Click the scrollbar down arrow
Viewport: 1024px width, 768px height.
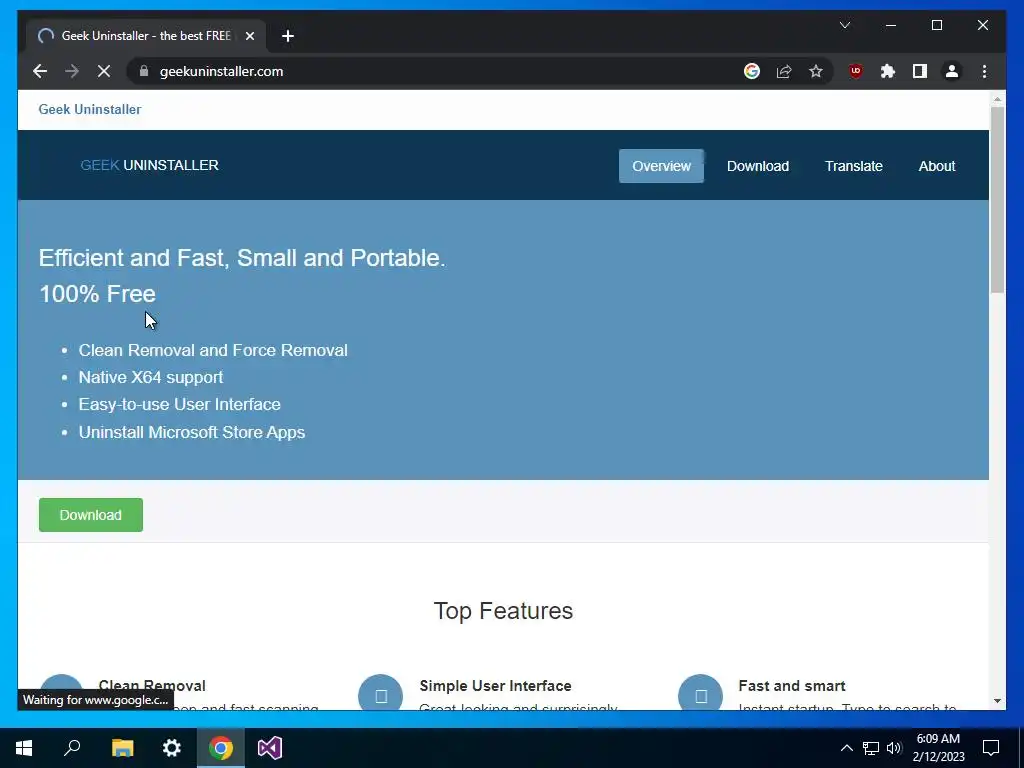(x=997, y=701)
